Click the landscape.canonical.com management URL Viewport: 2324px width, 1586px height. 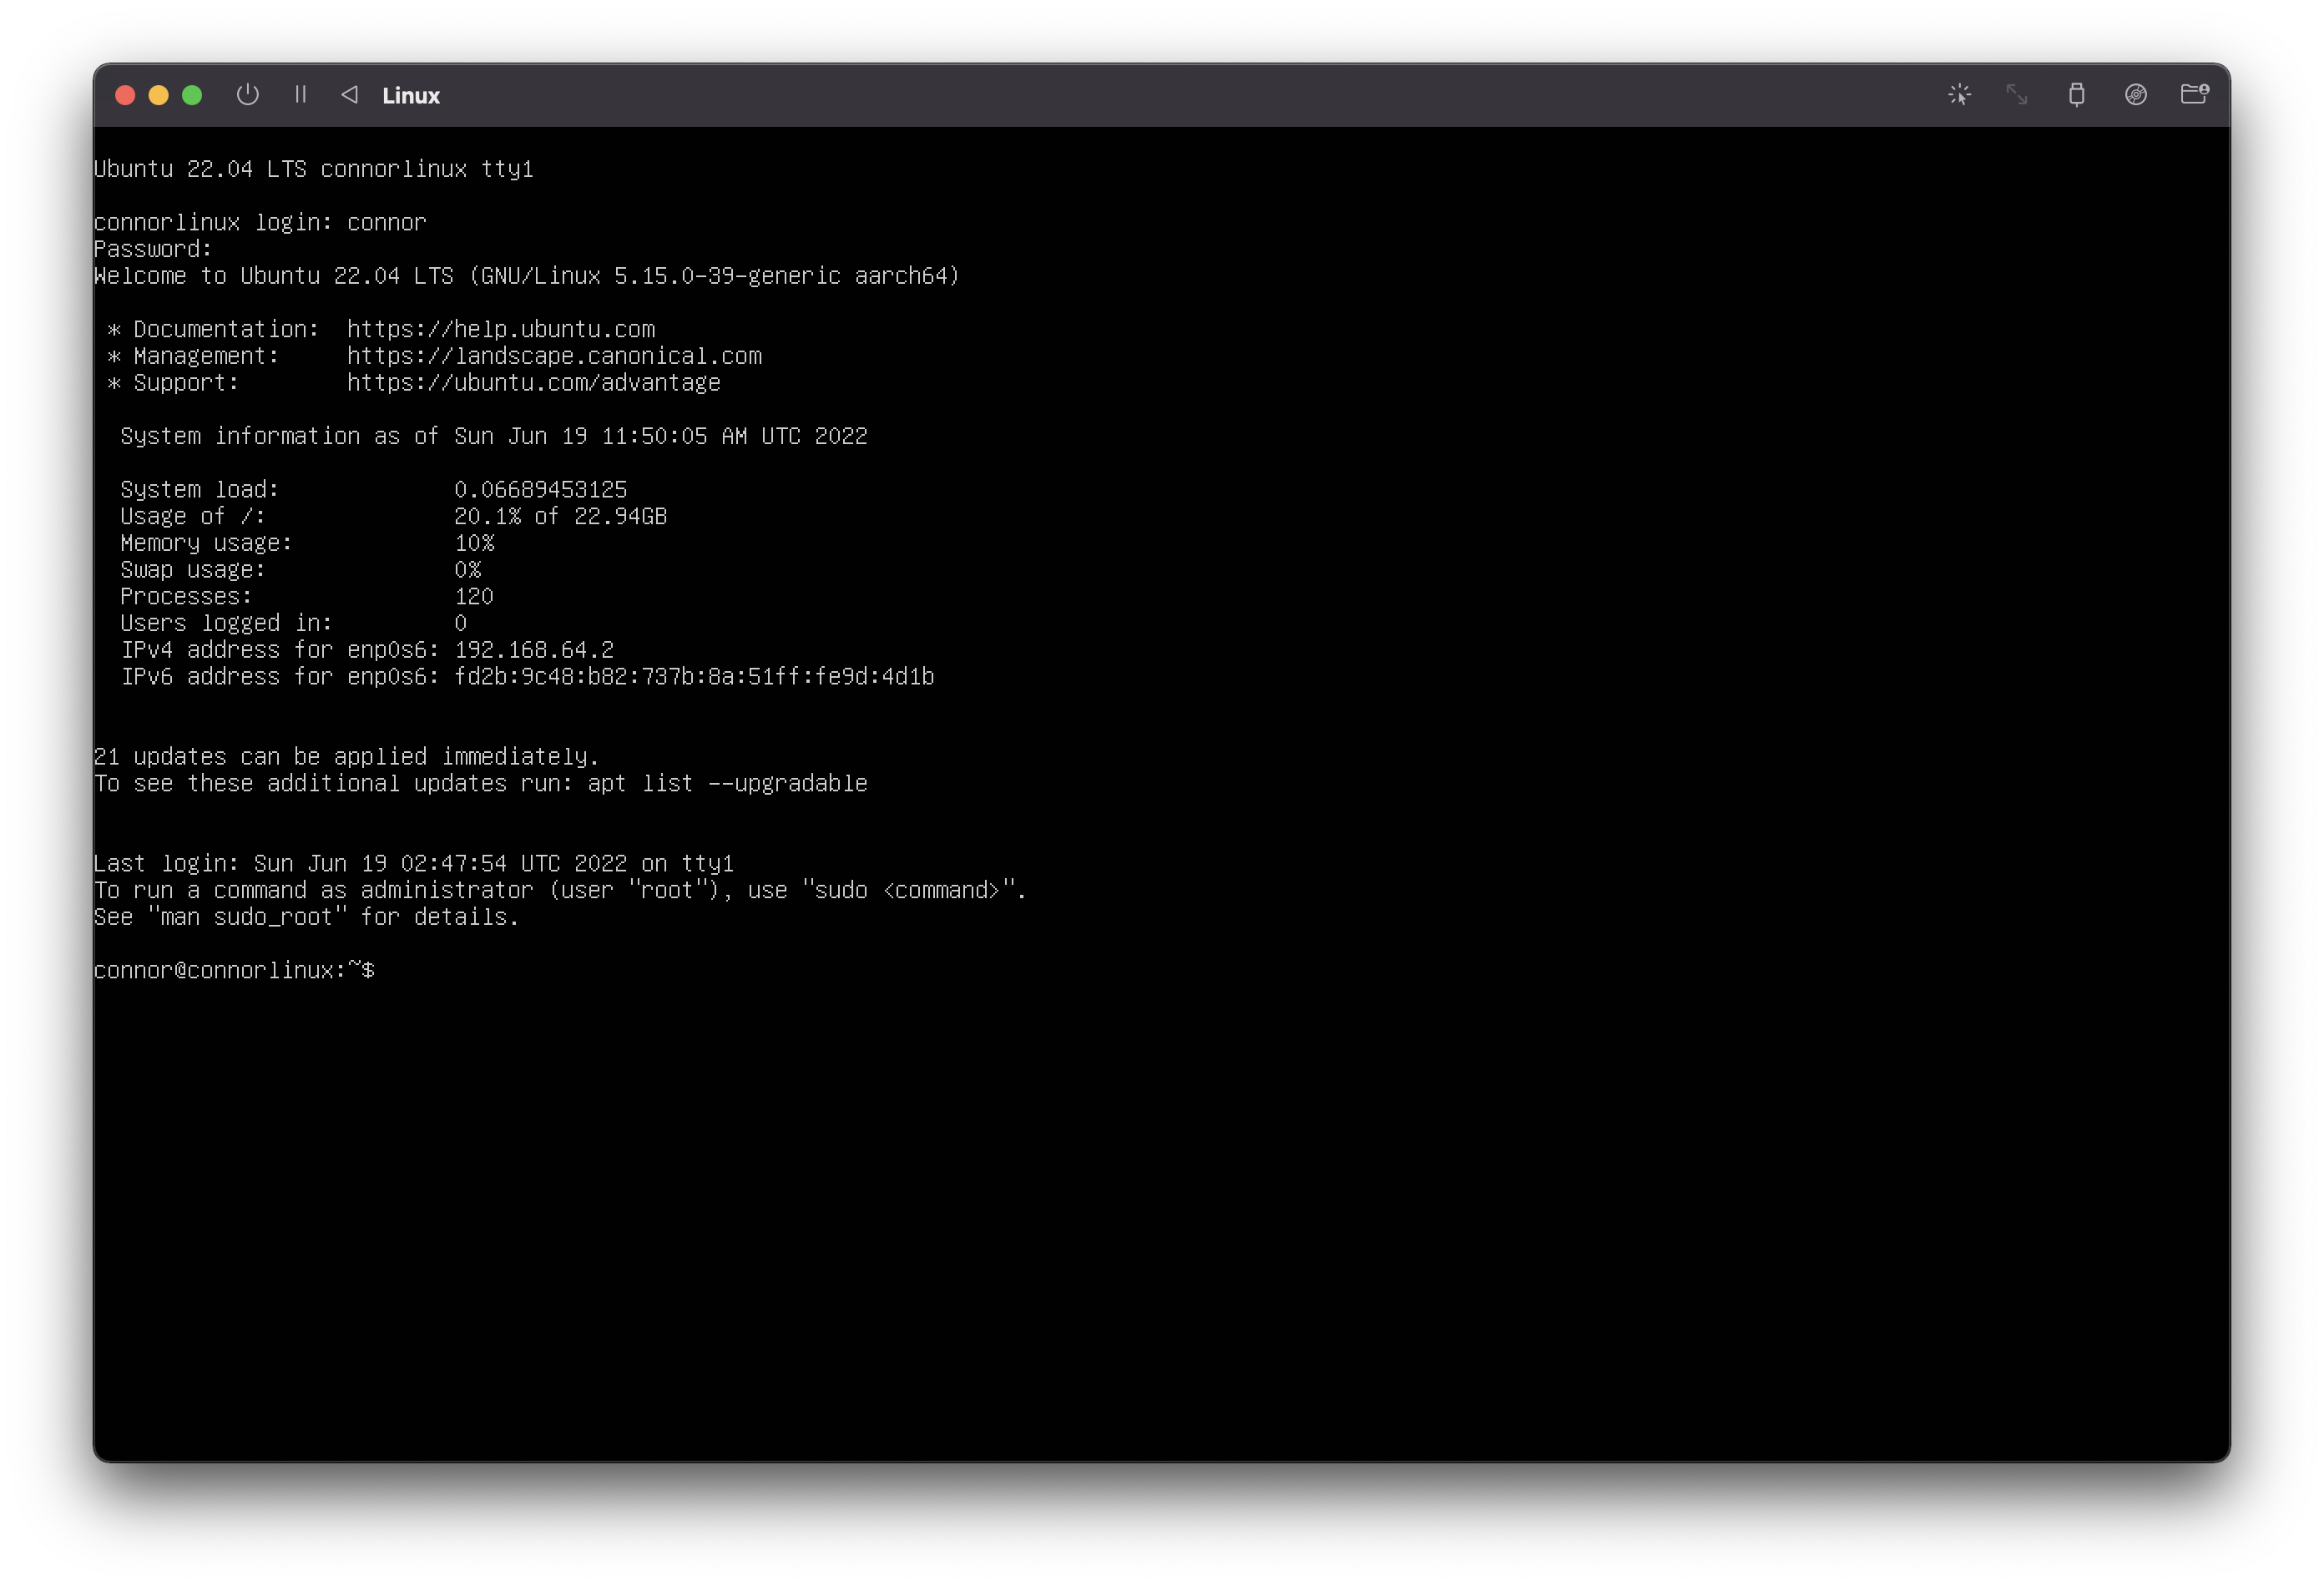pos(554,356)
